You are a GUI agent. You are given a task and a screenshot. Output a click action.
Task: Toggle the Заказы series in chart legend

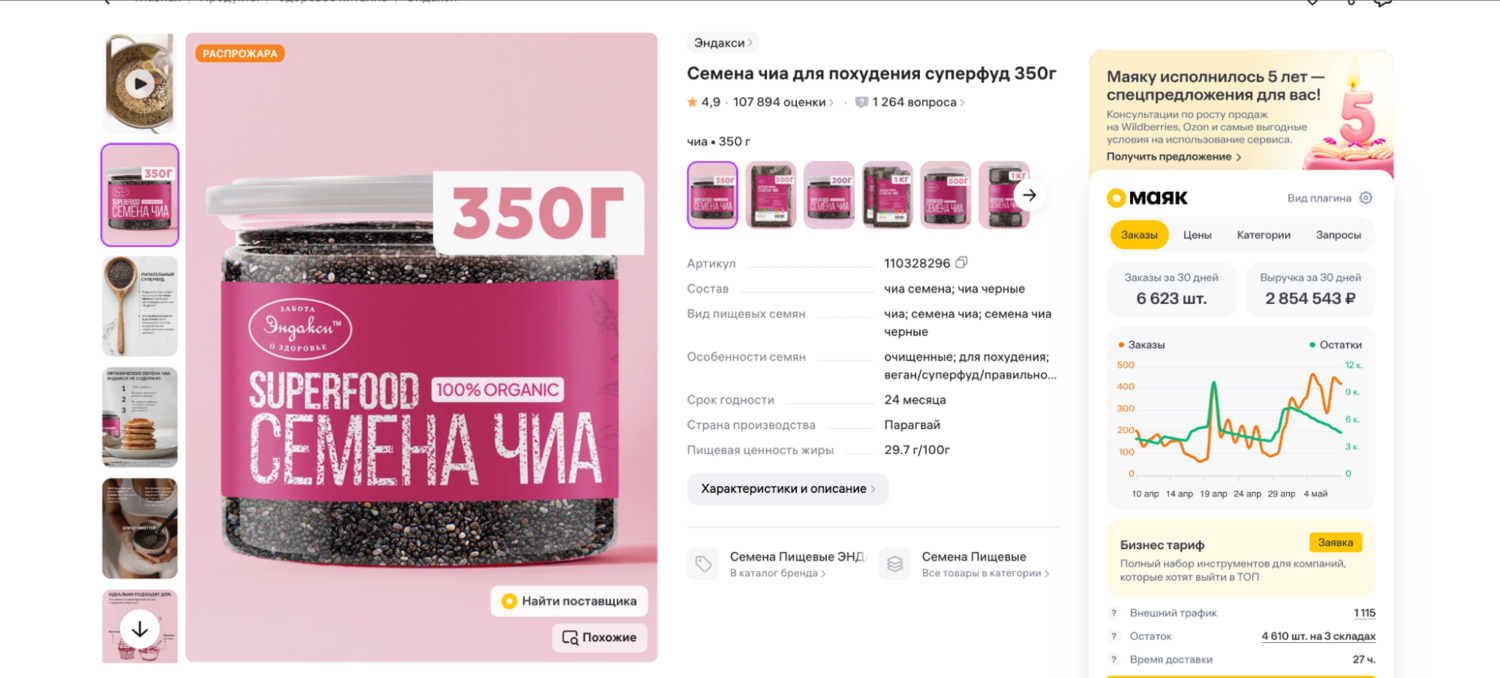click(1141, 345)
